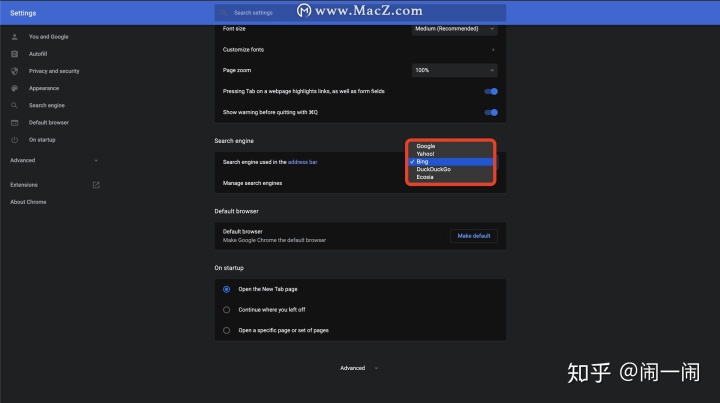Expand the Advanced section in sidebar
This screenshot has width=720, height=403.
coord(54,160)
